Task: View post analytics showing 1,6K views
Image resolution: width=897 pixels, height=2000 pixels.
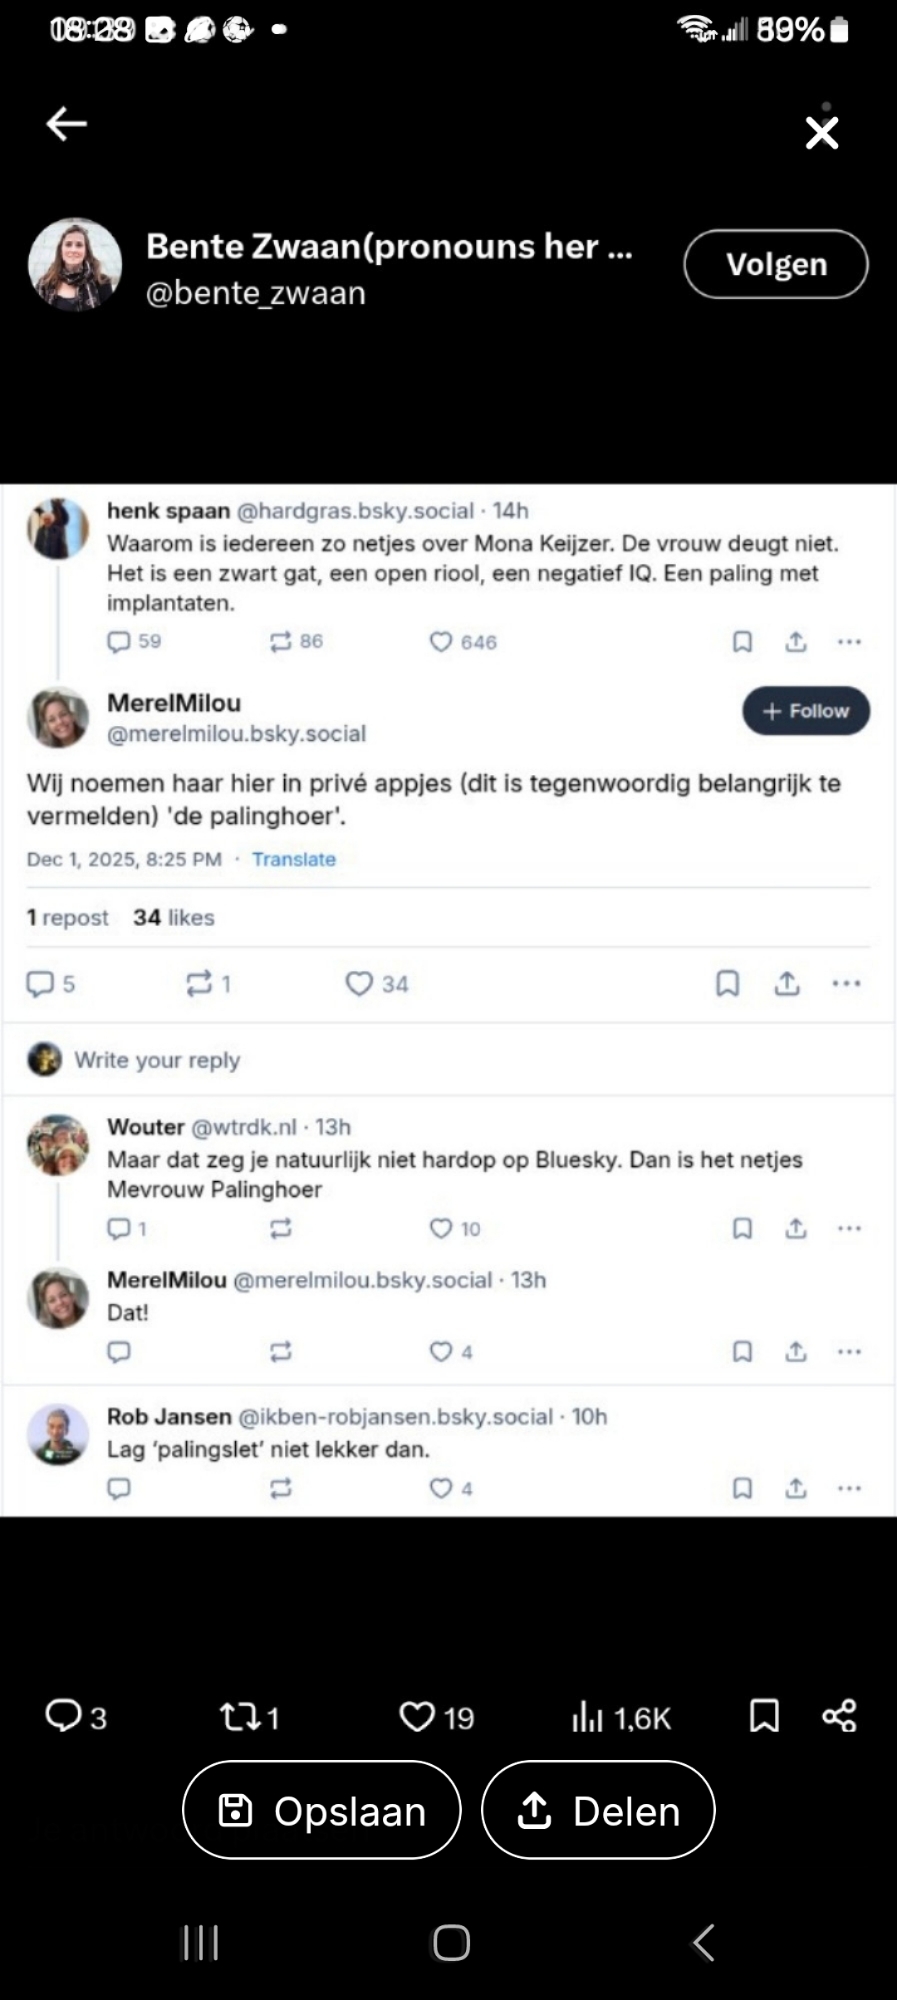Action: click(621, 1717)
